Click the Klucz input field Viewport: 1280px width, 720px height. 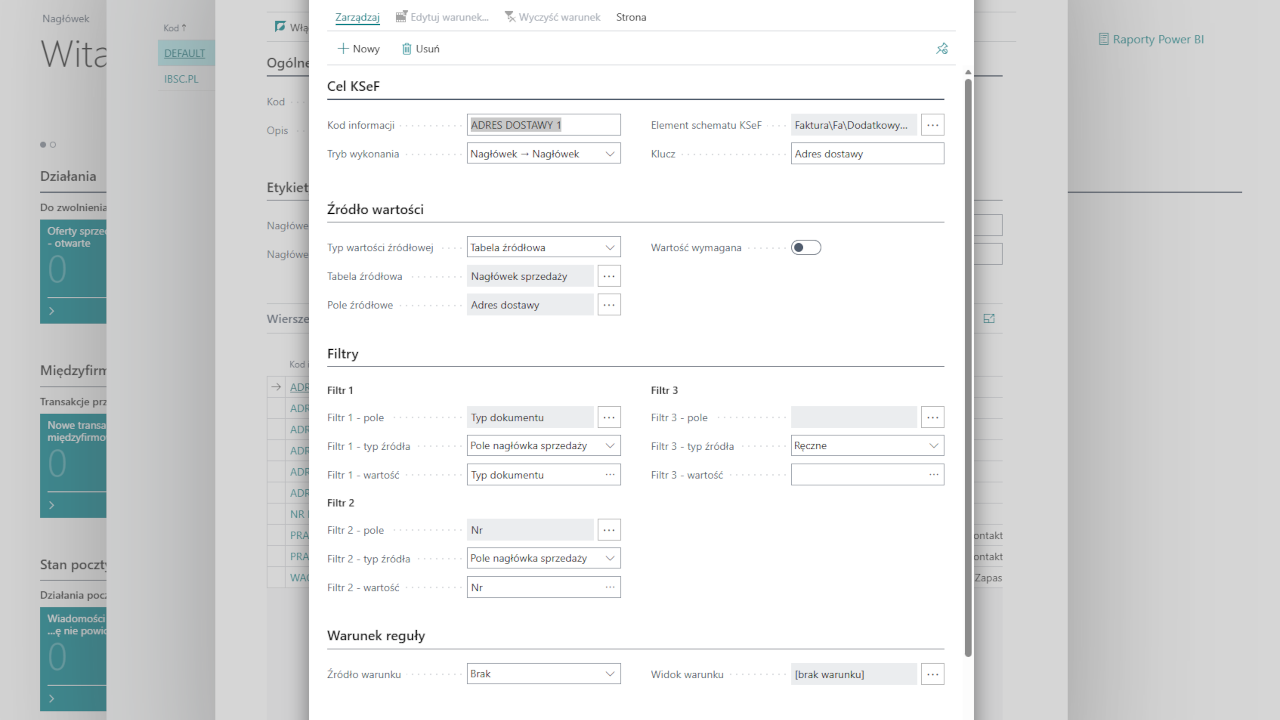867,154
